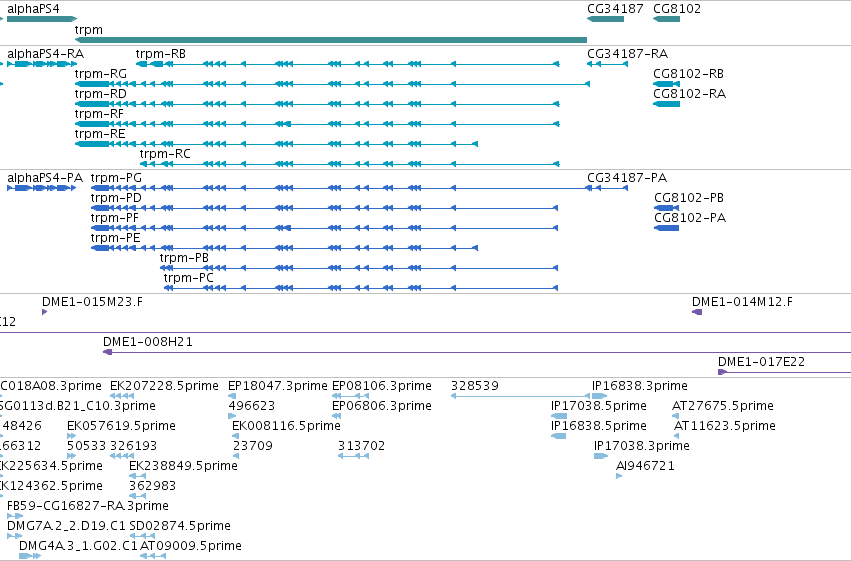Select the EK207228.5prime EST label
This screenshot has width=851, height=561.
[x=164, y=386]
